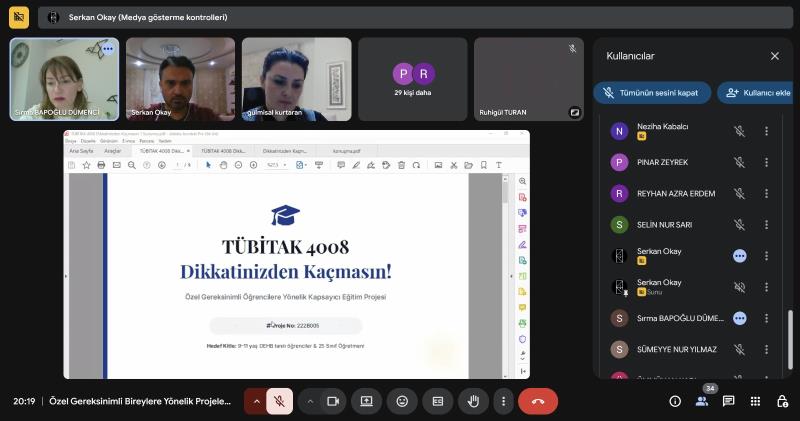The image size is (800, 421).
Task: Toggle the camera on or off
Action: click(x=333, y=401)
